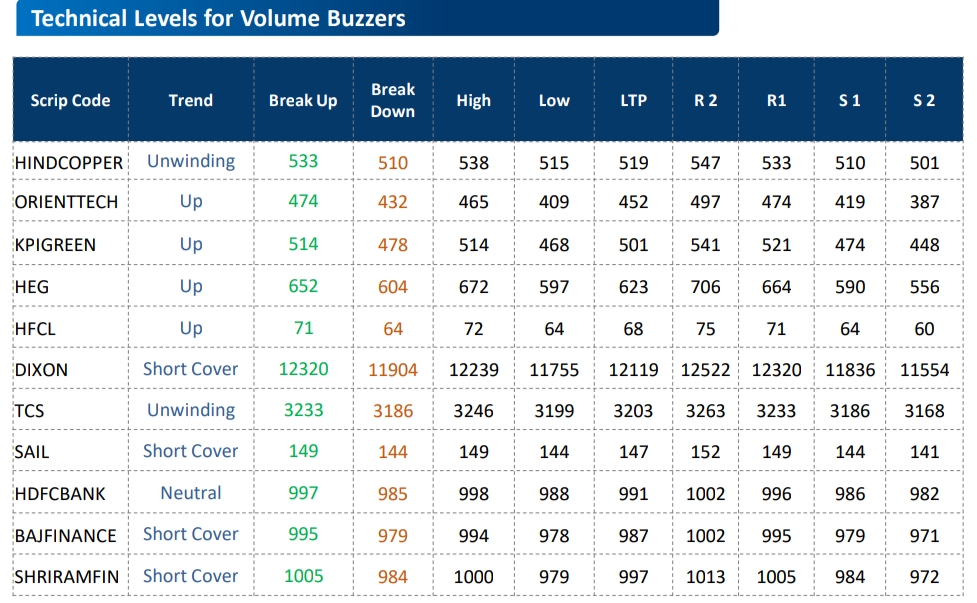Click the Trend column header

point(190,100)
